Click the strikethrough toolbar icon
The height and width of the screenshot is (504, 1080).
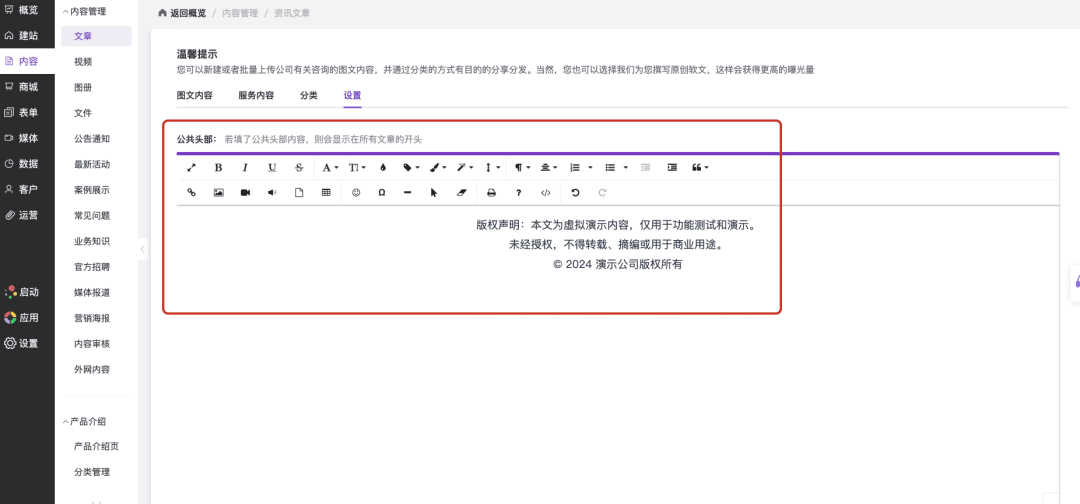click(x=299, y=168)
